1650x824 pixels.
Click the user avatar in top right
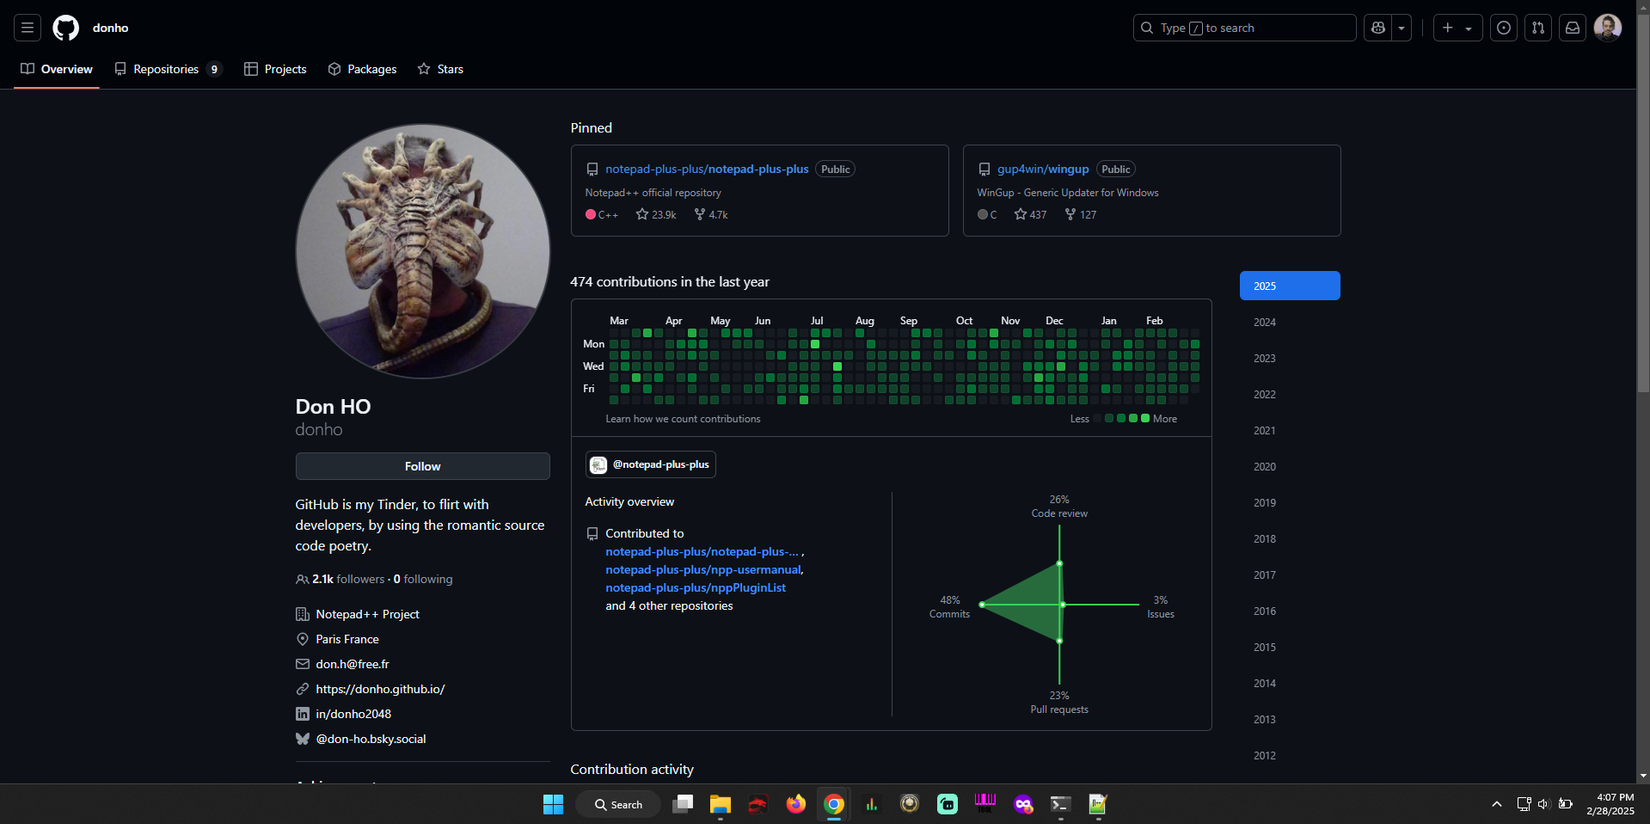[1607, 28]
